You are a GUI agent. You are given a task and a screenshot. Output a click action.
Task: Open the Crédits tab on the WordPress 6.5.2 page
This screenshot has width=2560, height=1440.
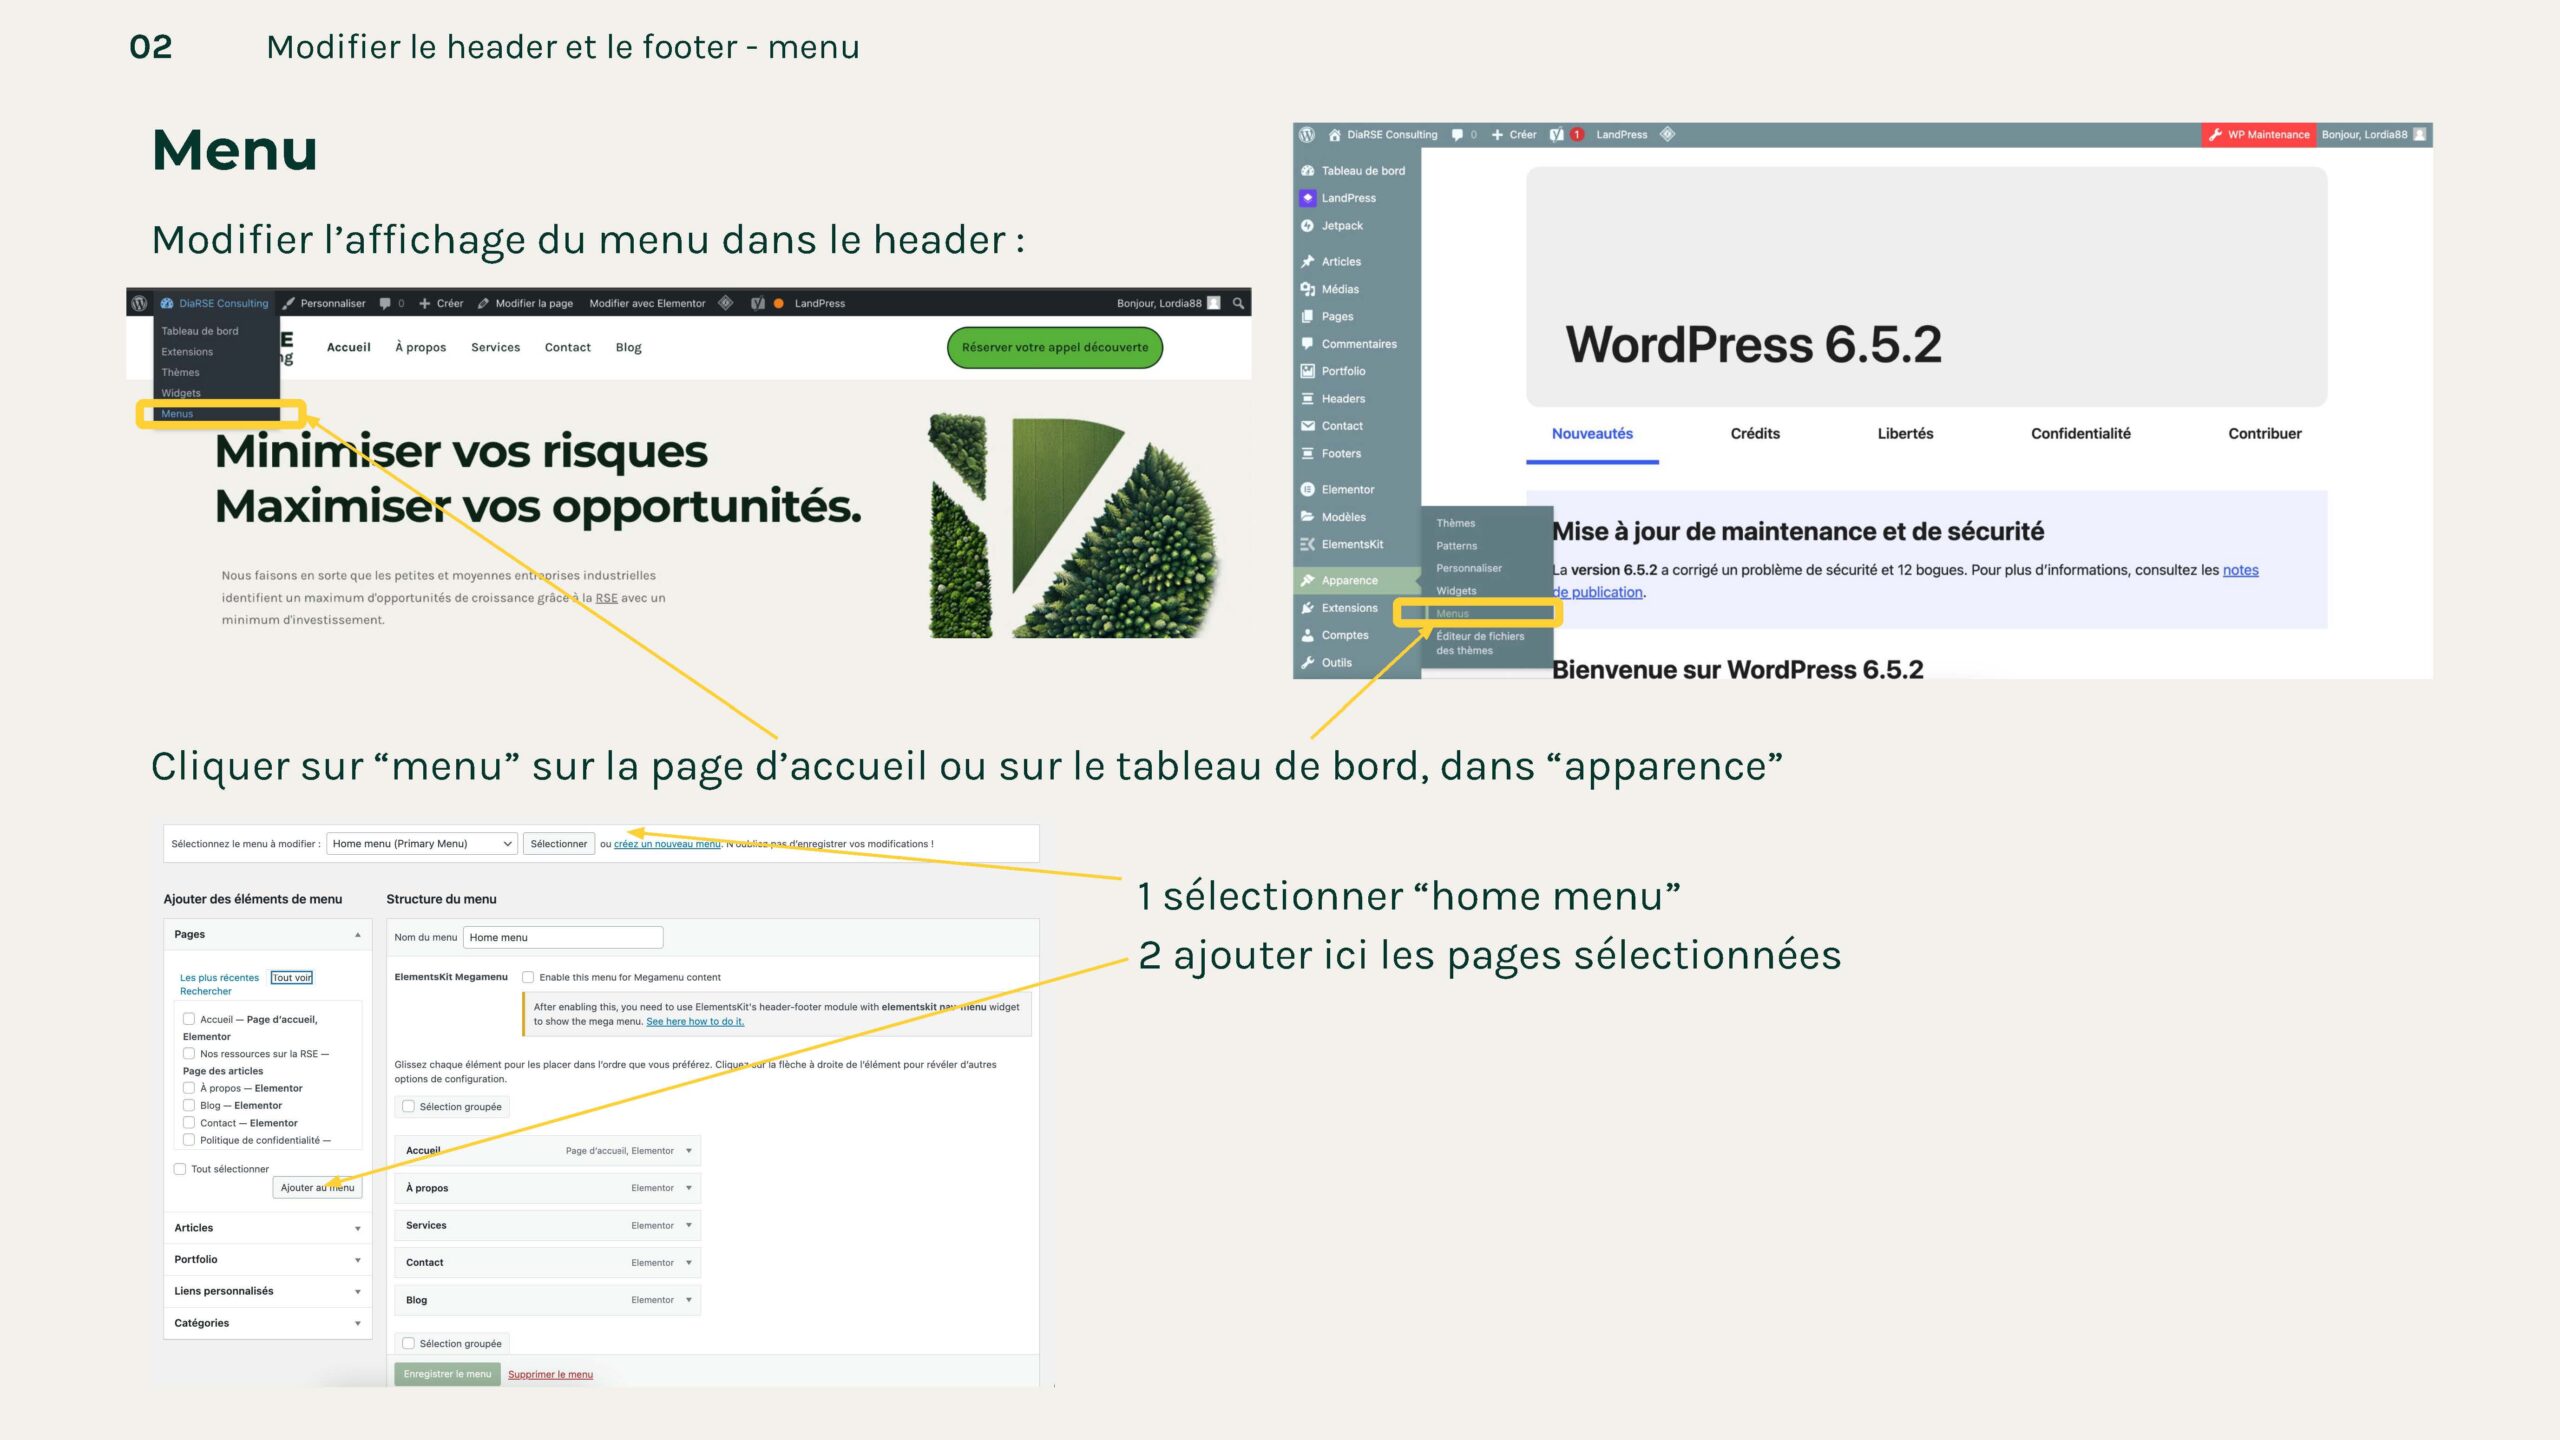[x=1755, y=433]
